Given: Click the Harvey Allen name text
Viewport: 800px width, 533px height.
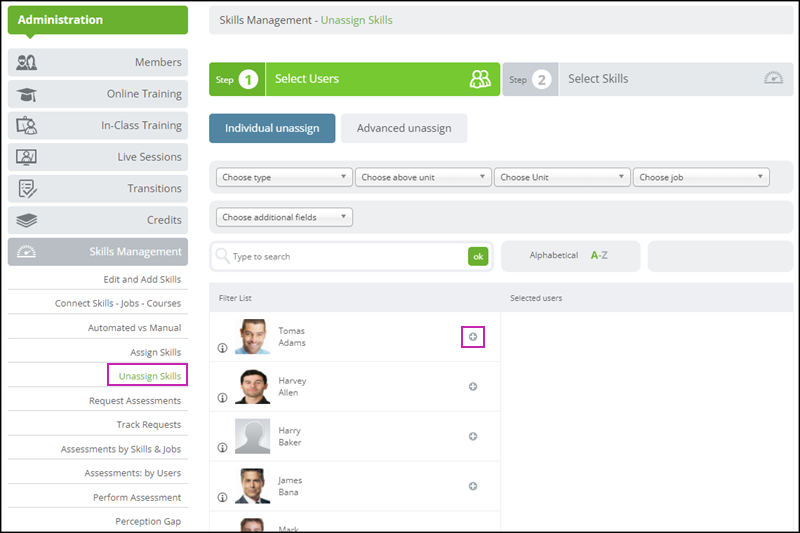Looking at the screenshot, I should (x=292, y=387).
